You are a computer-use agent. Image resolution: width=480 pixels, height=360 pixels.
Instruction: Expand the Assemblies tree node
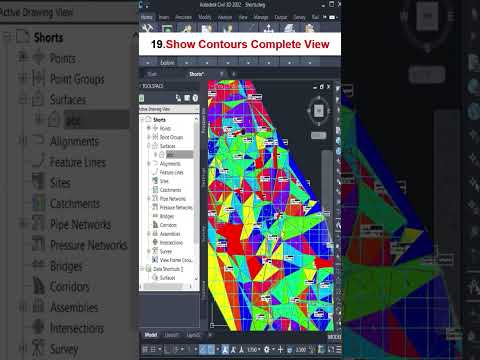(149, 233)
